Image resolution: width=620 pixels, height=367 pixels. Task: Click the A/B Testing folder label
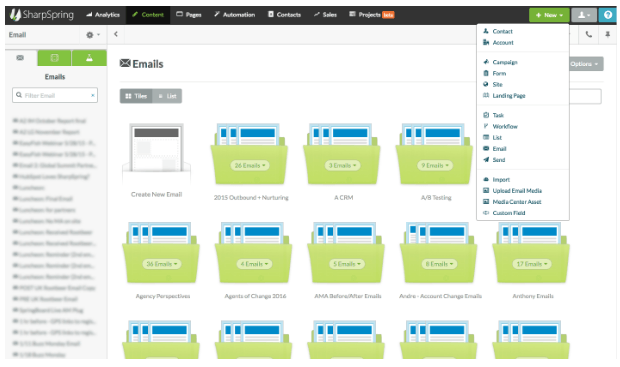(436, 197)
